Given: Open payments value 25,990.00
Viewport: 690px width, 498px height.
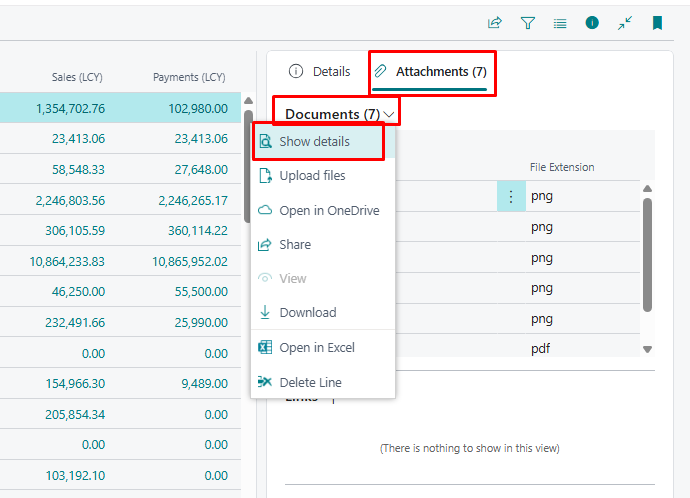Looking at the screenshot, I should [x=201, y=322].
